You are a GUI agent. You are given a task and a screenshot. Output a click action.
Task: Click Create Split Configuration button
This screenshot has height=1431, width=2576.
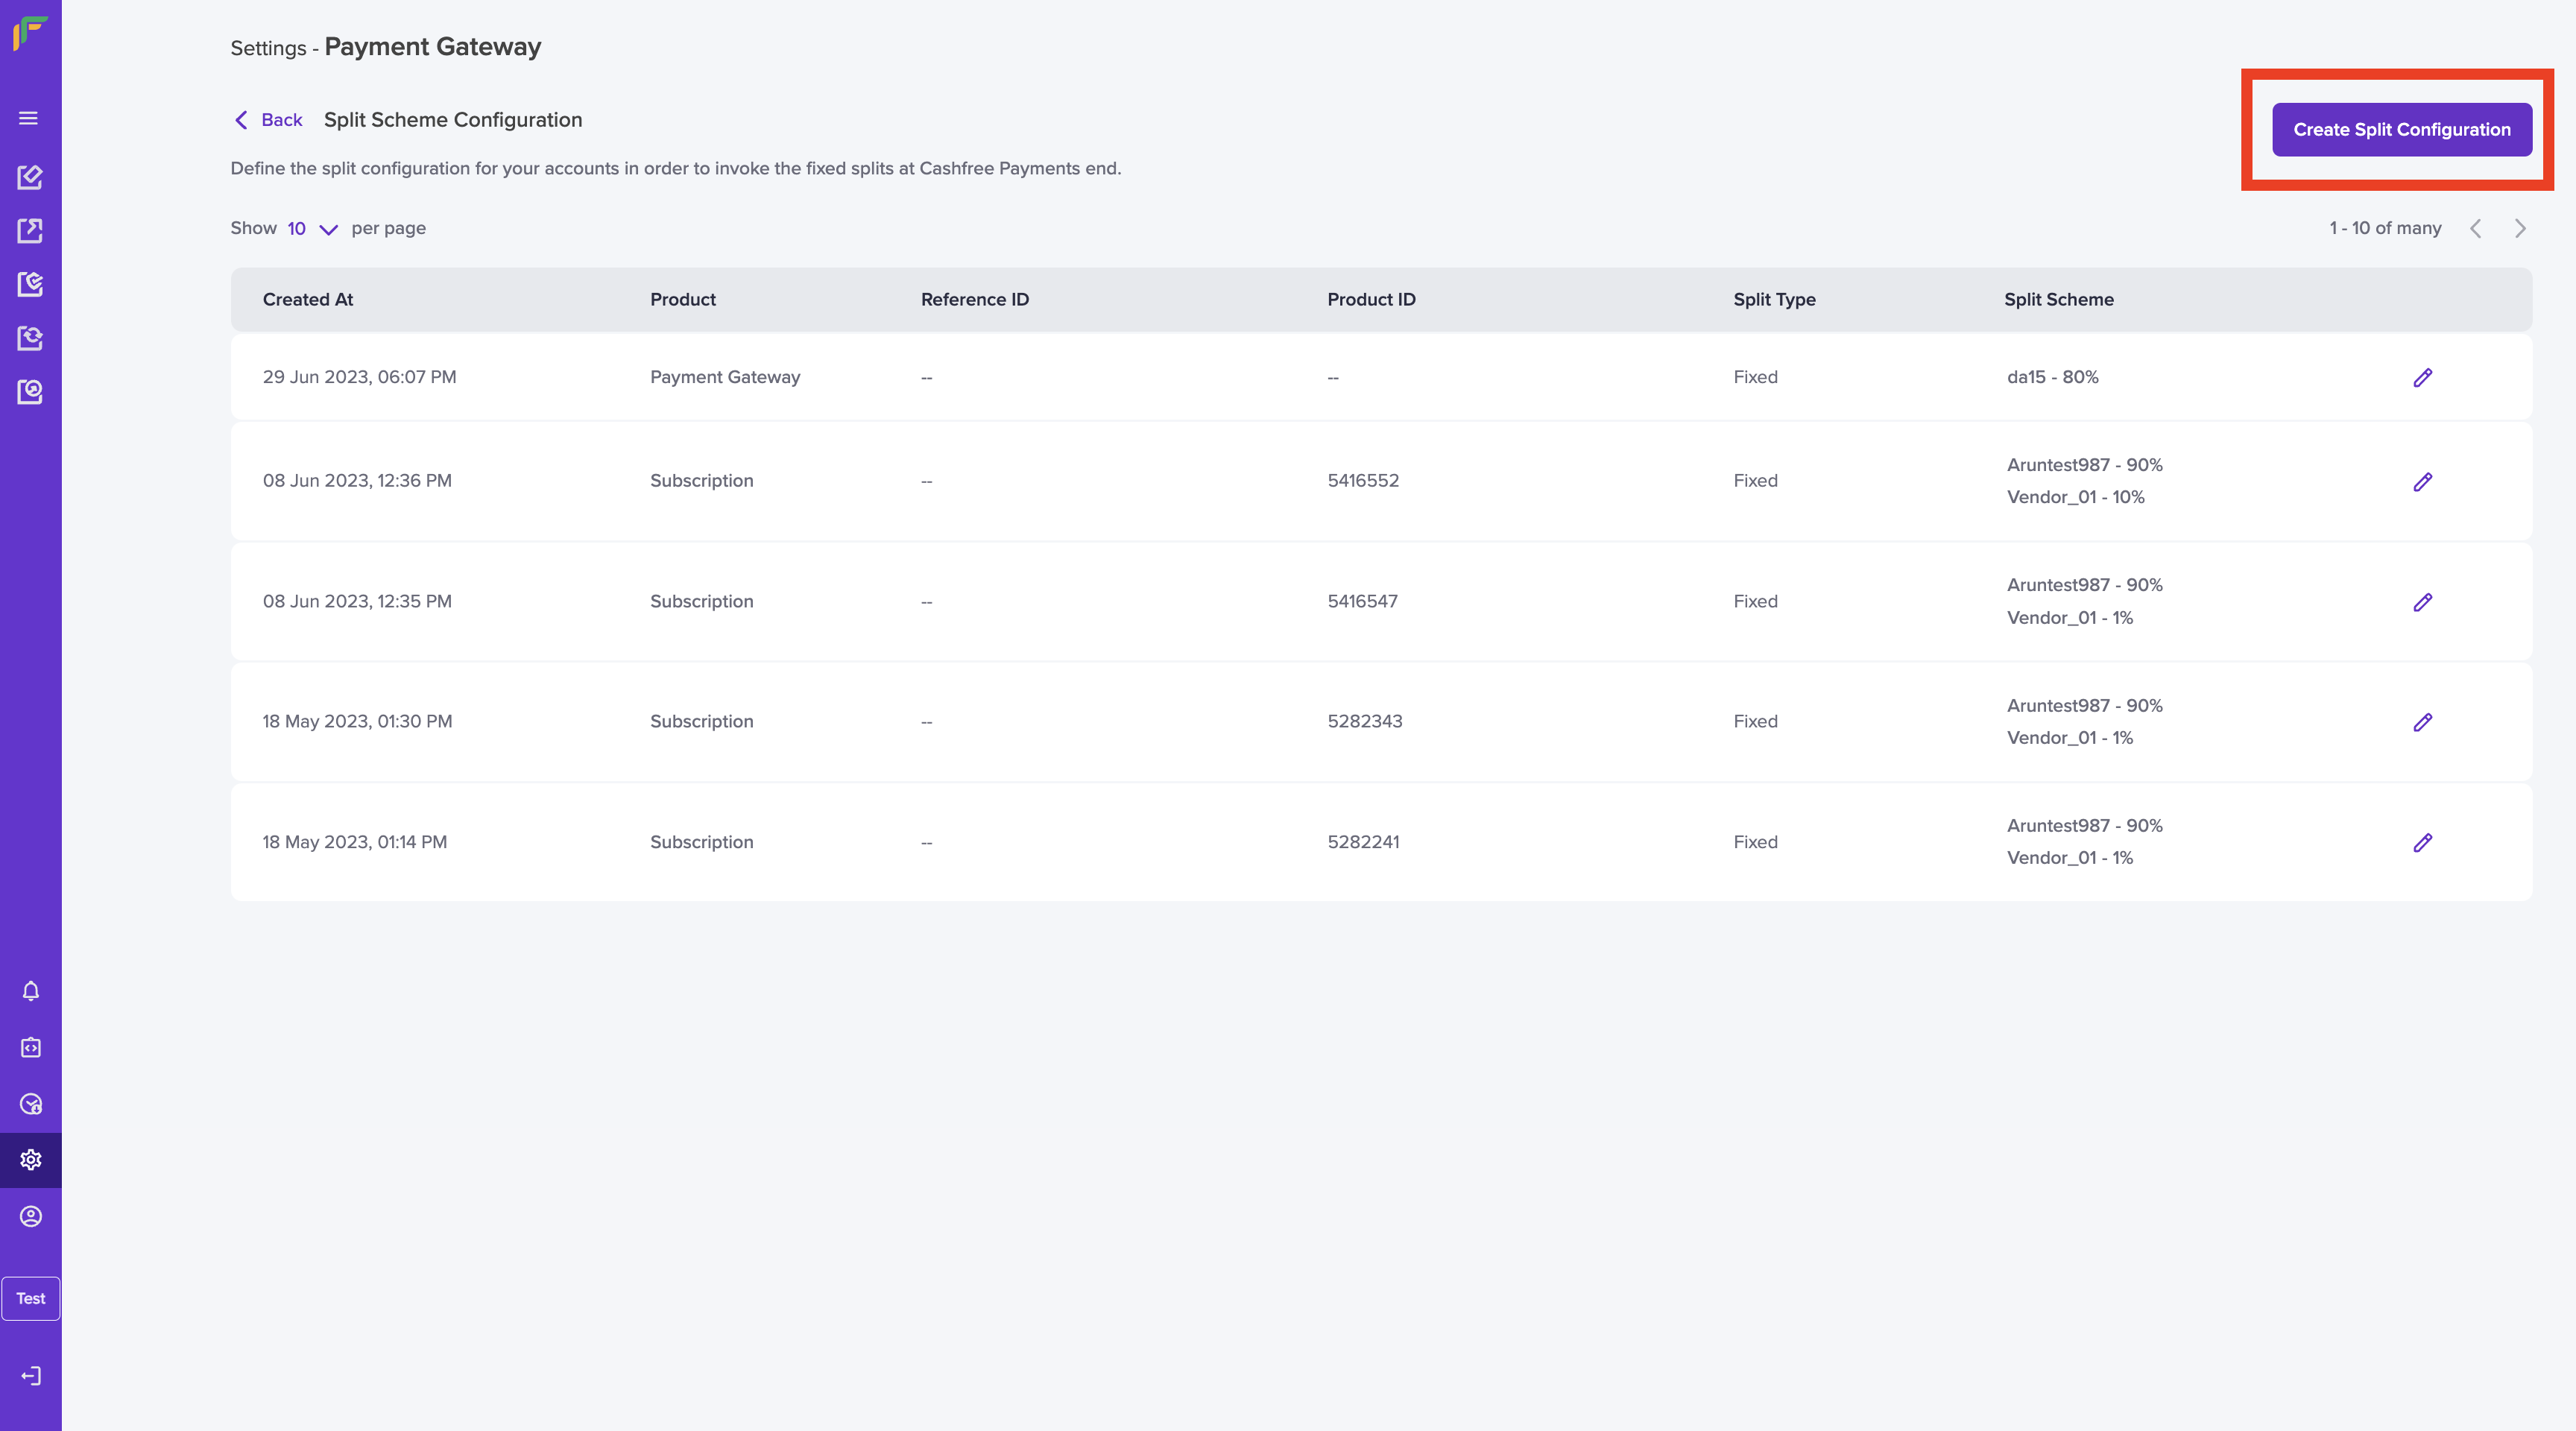[x=2401, y=130]
